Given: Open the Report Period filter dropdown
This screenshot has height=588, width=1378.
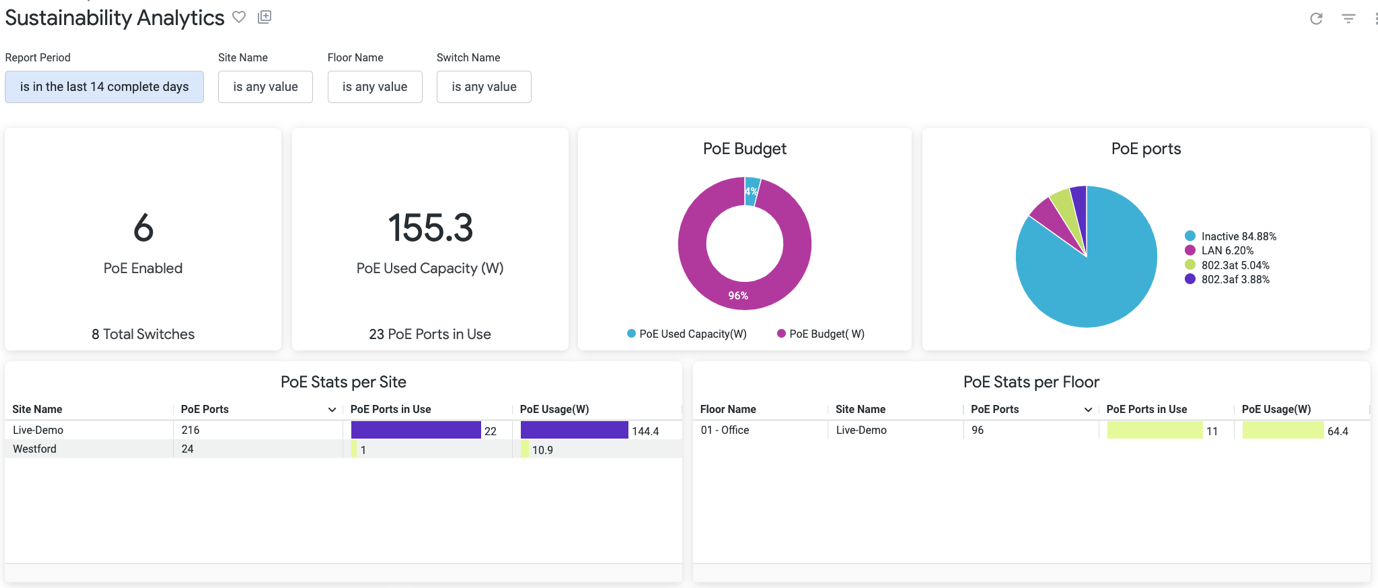Looking at the screenshot, I should (104, 87).
